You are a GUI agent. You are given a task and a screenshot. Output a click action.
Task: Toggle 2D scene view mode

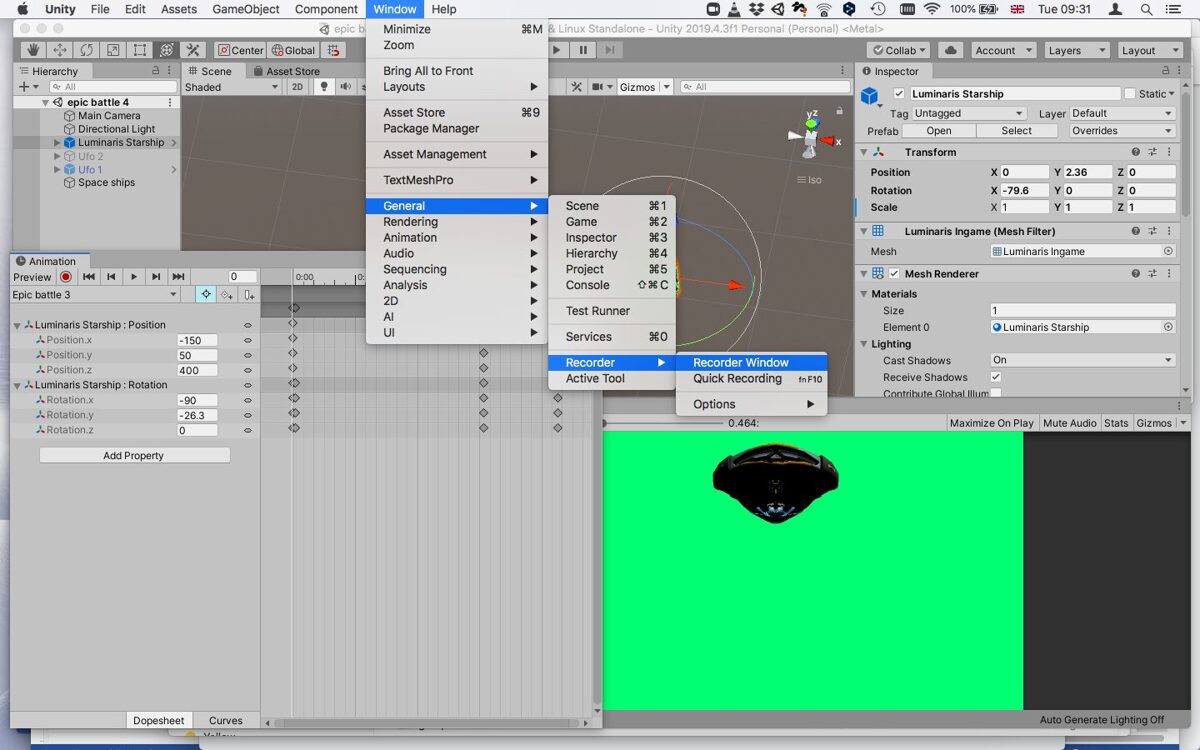297,87
